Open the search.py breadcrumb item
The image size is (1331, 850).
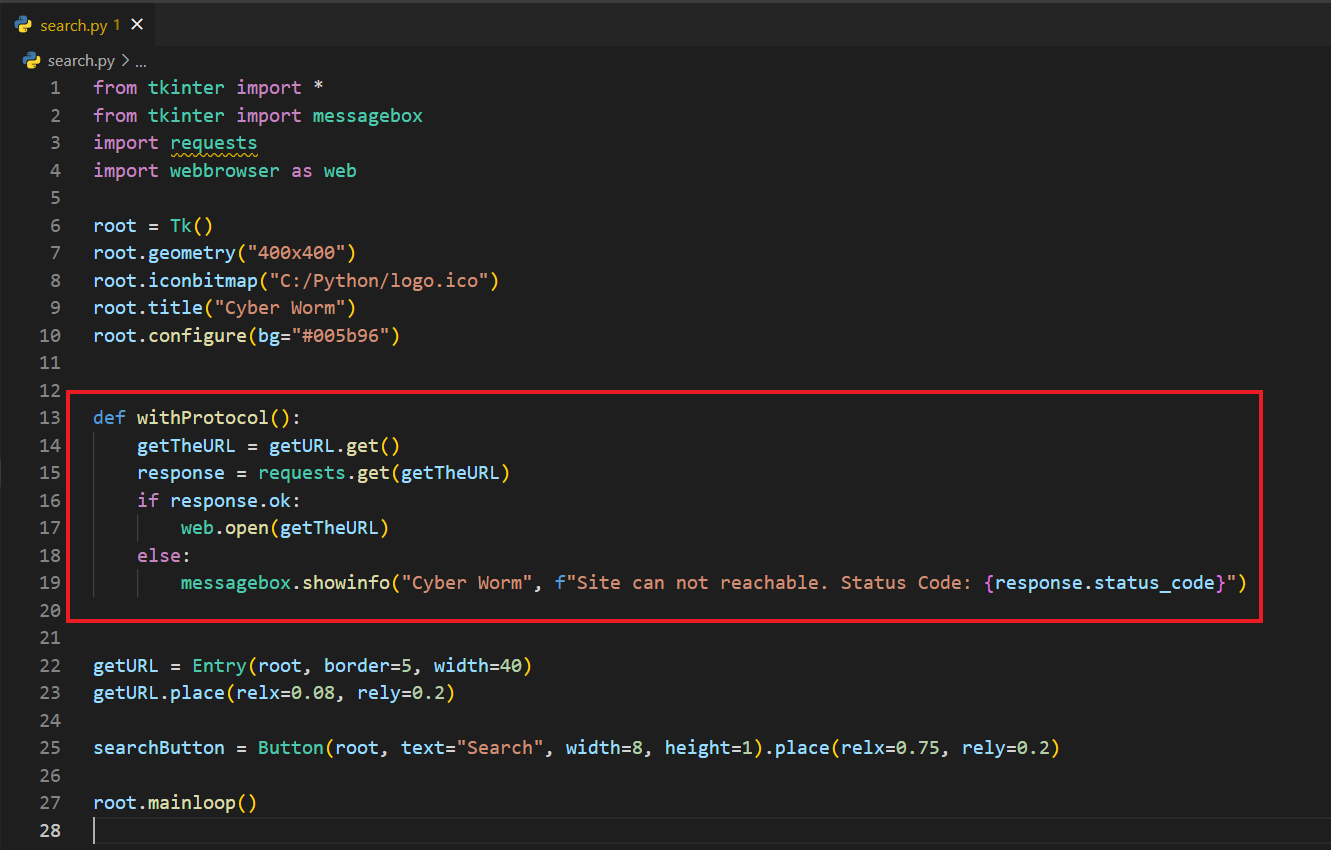point(81,61)
